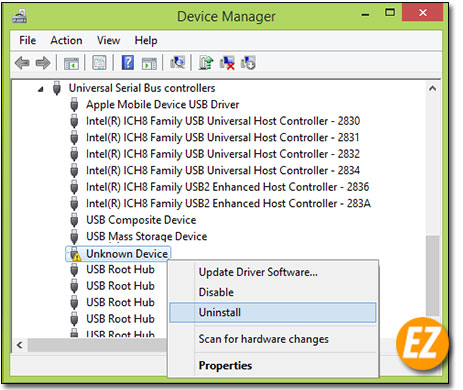Open the View menu
This screenshot has width=463, height=390.
click(108, 40)
